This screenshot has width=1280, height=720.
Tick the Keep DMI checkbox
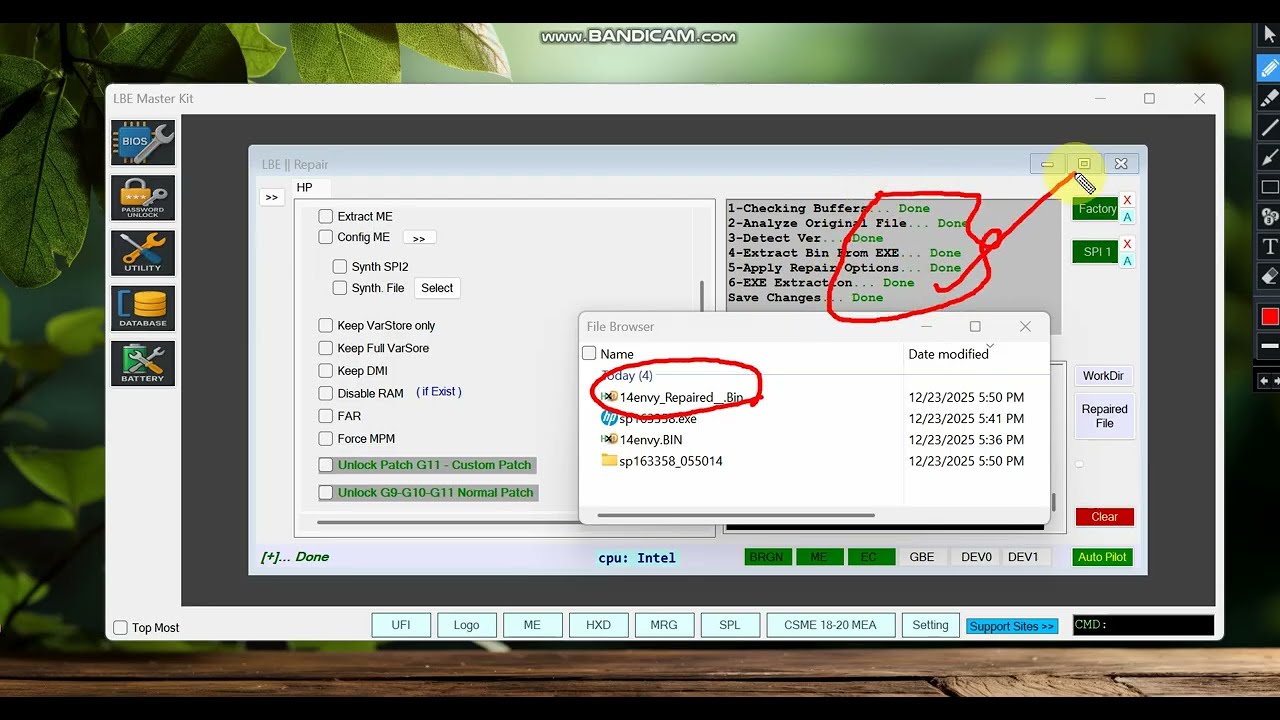[x=325, y=371]
